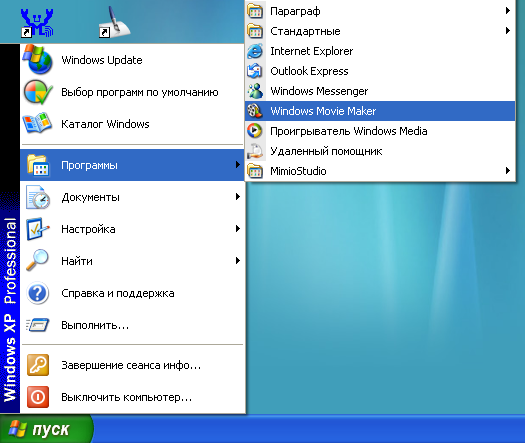525x443 pixels.
Task: Choose Найти in the start menu
Action: 132,261
